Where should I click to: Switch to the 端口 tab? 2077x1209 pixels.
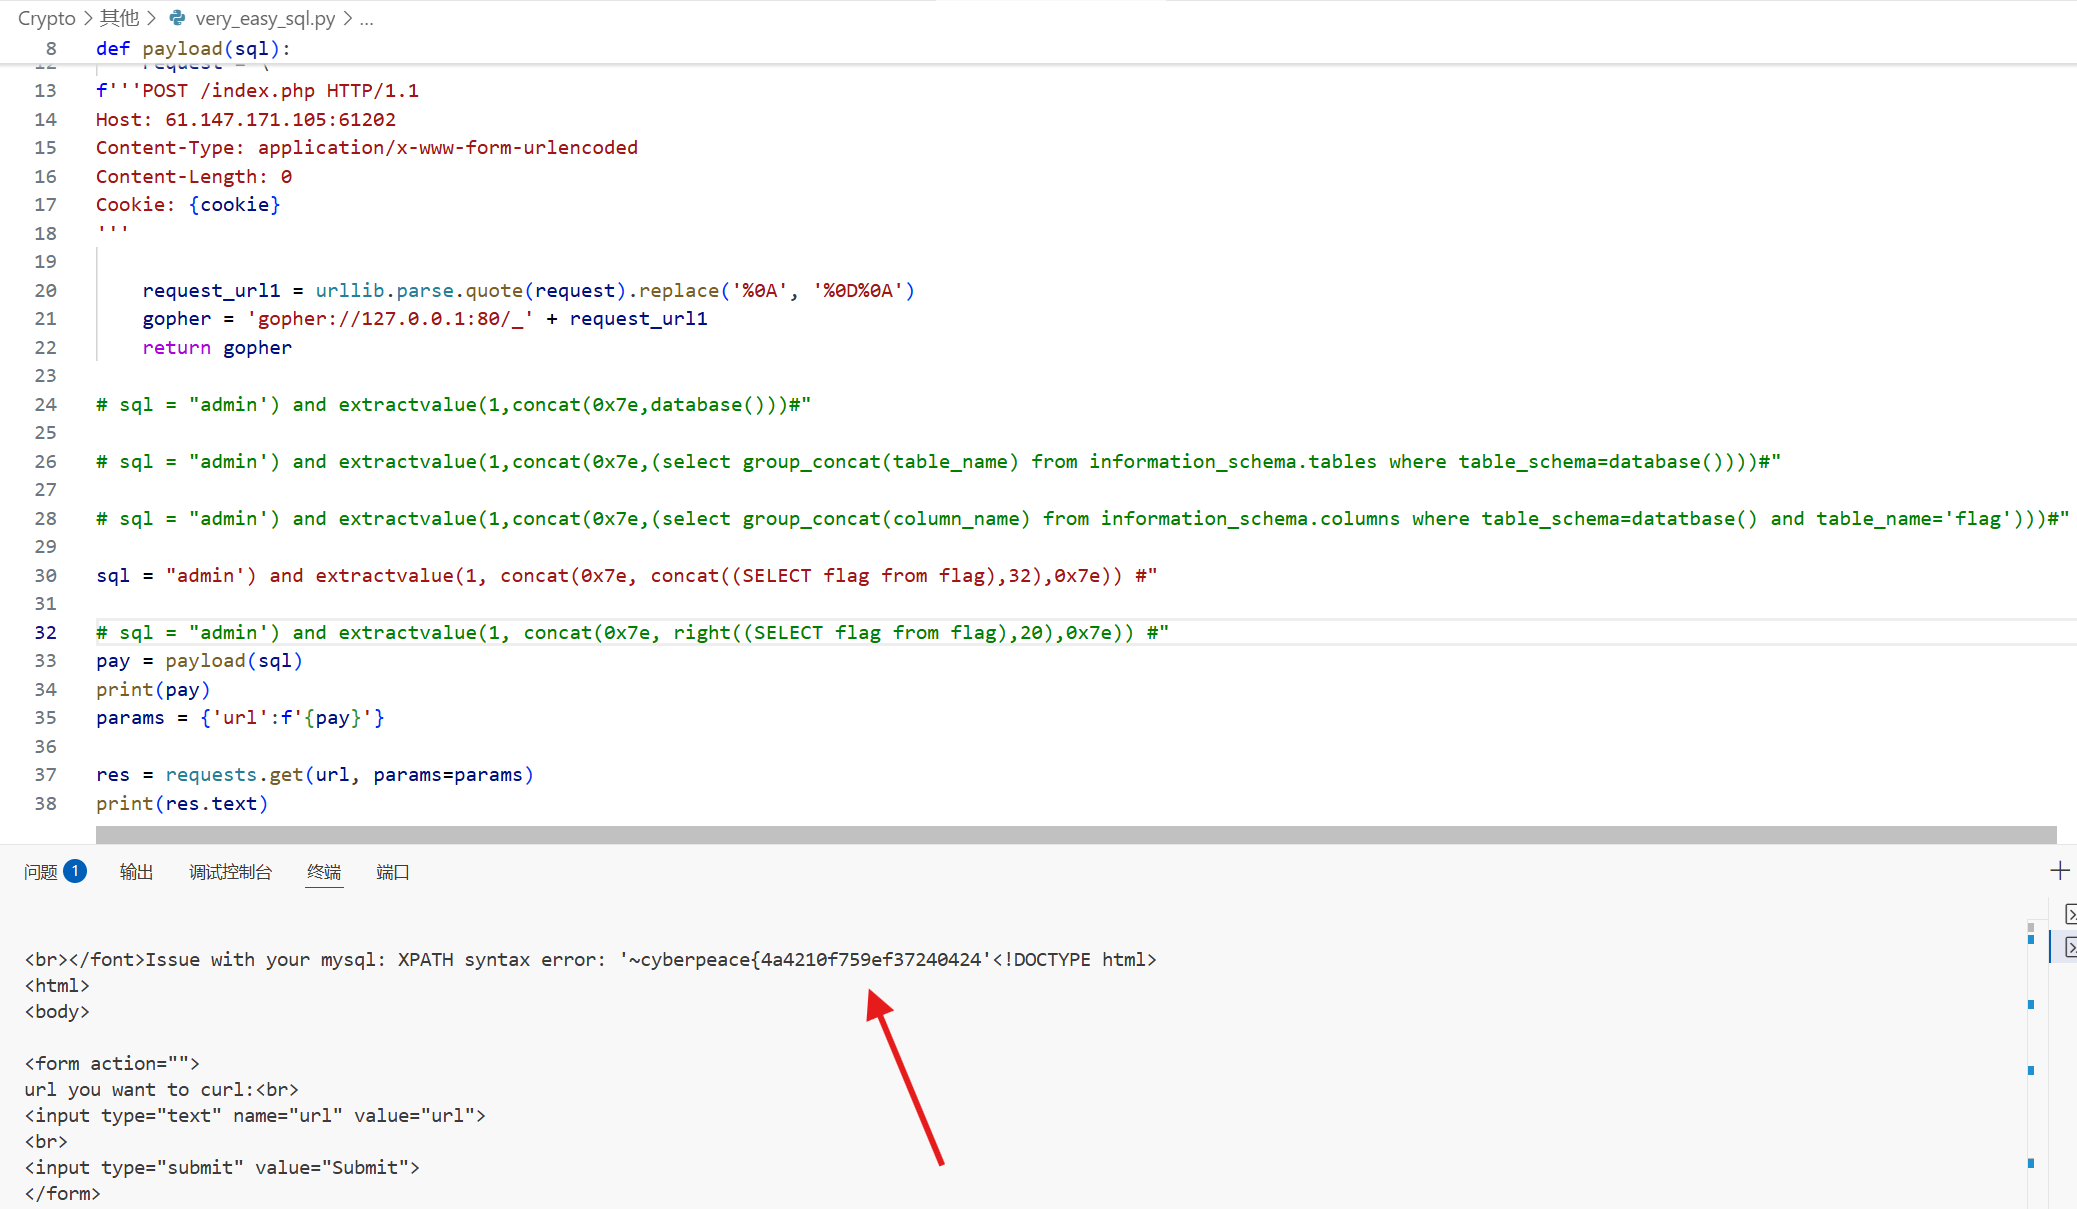[x=391, y=871]
